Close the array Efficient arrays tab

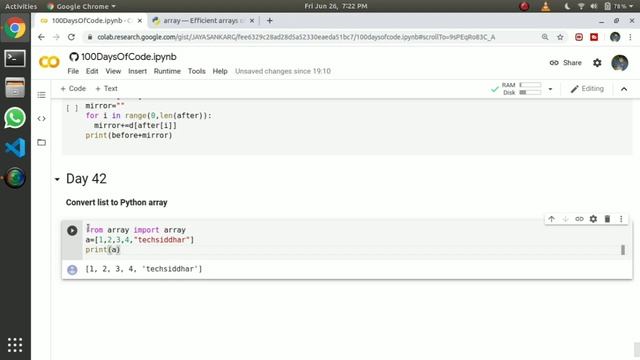tap(252, 20)
